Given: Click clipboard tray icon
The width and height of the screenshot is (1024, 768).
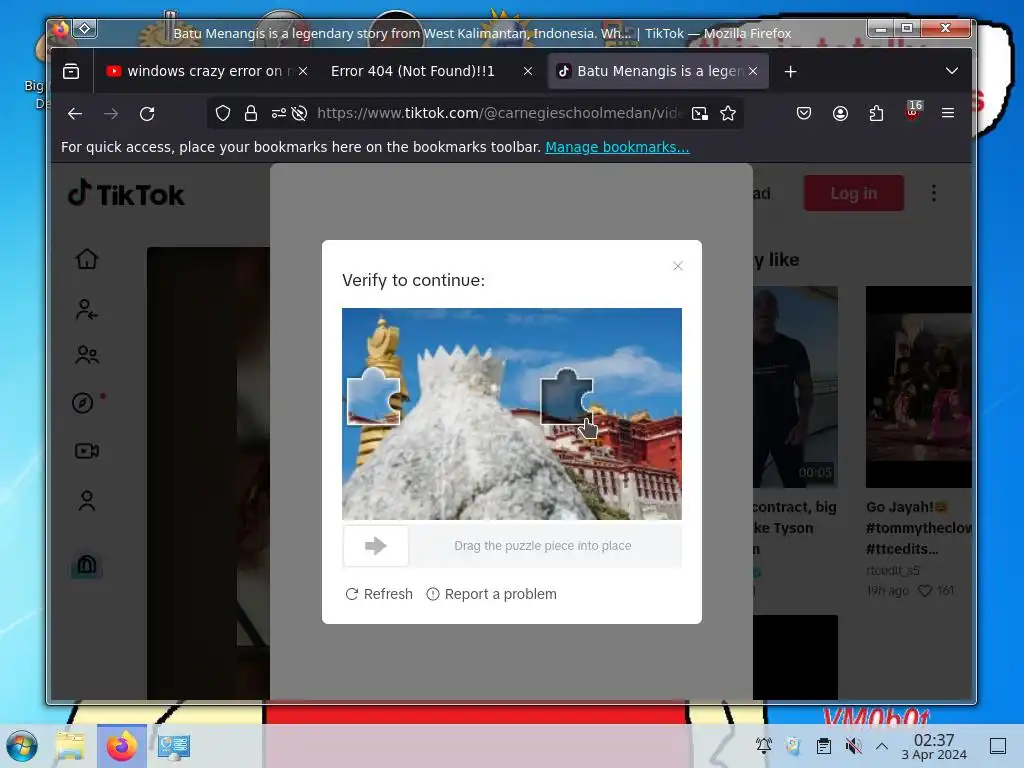Looking at the screenshot, I should pos(824,745).
